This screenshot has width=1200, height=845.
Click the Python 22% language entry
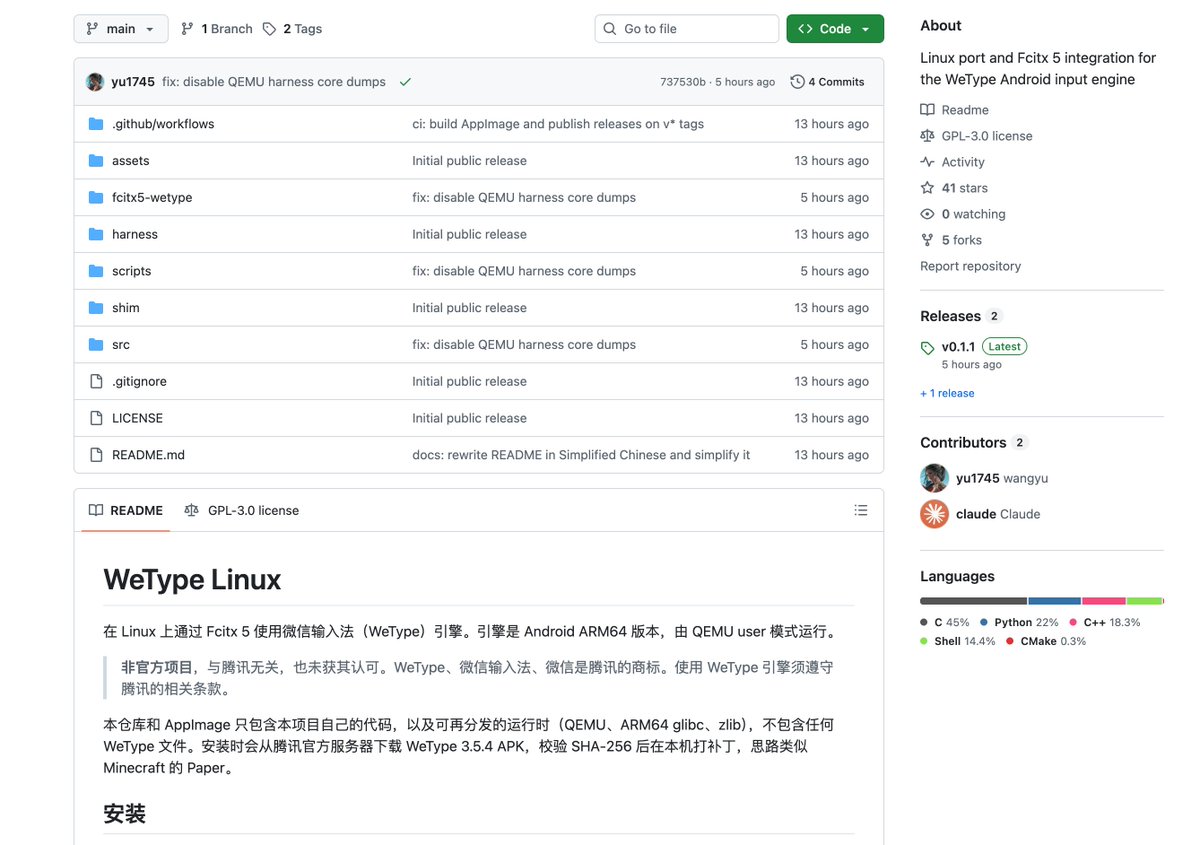pyautogui.click(x=1020, y=622)
